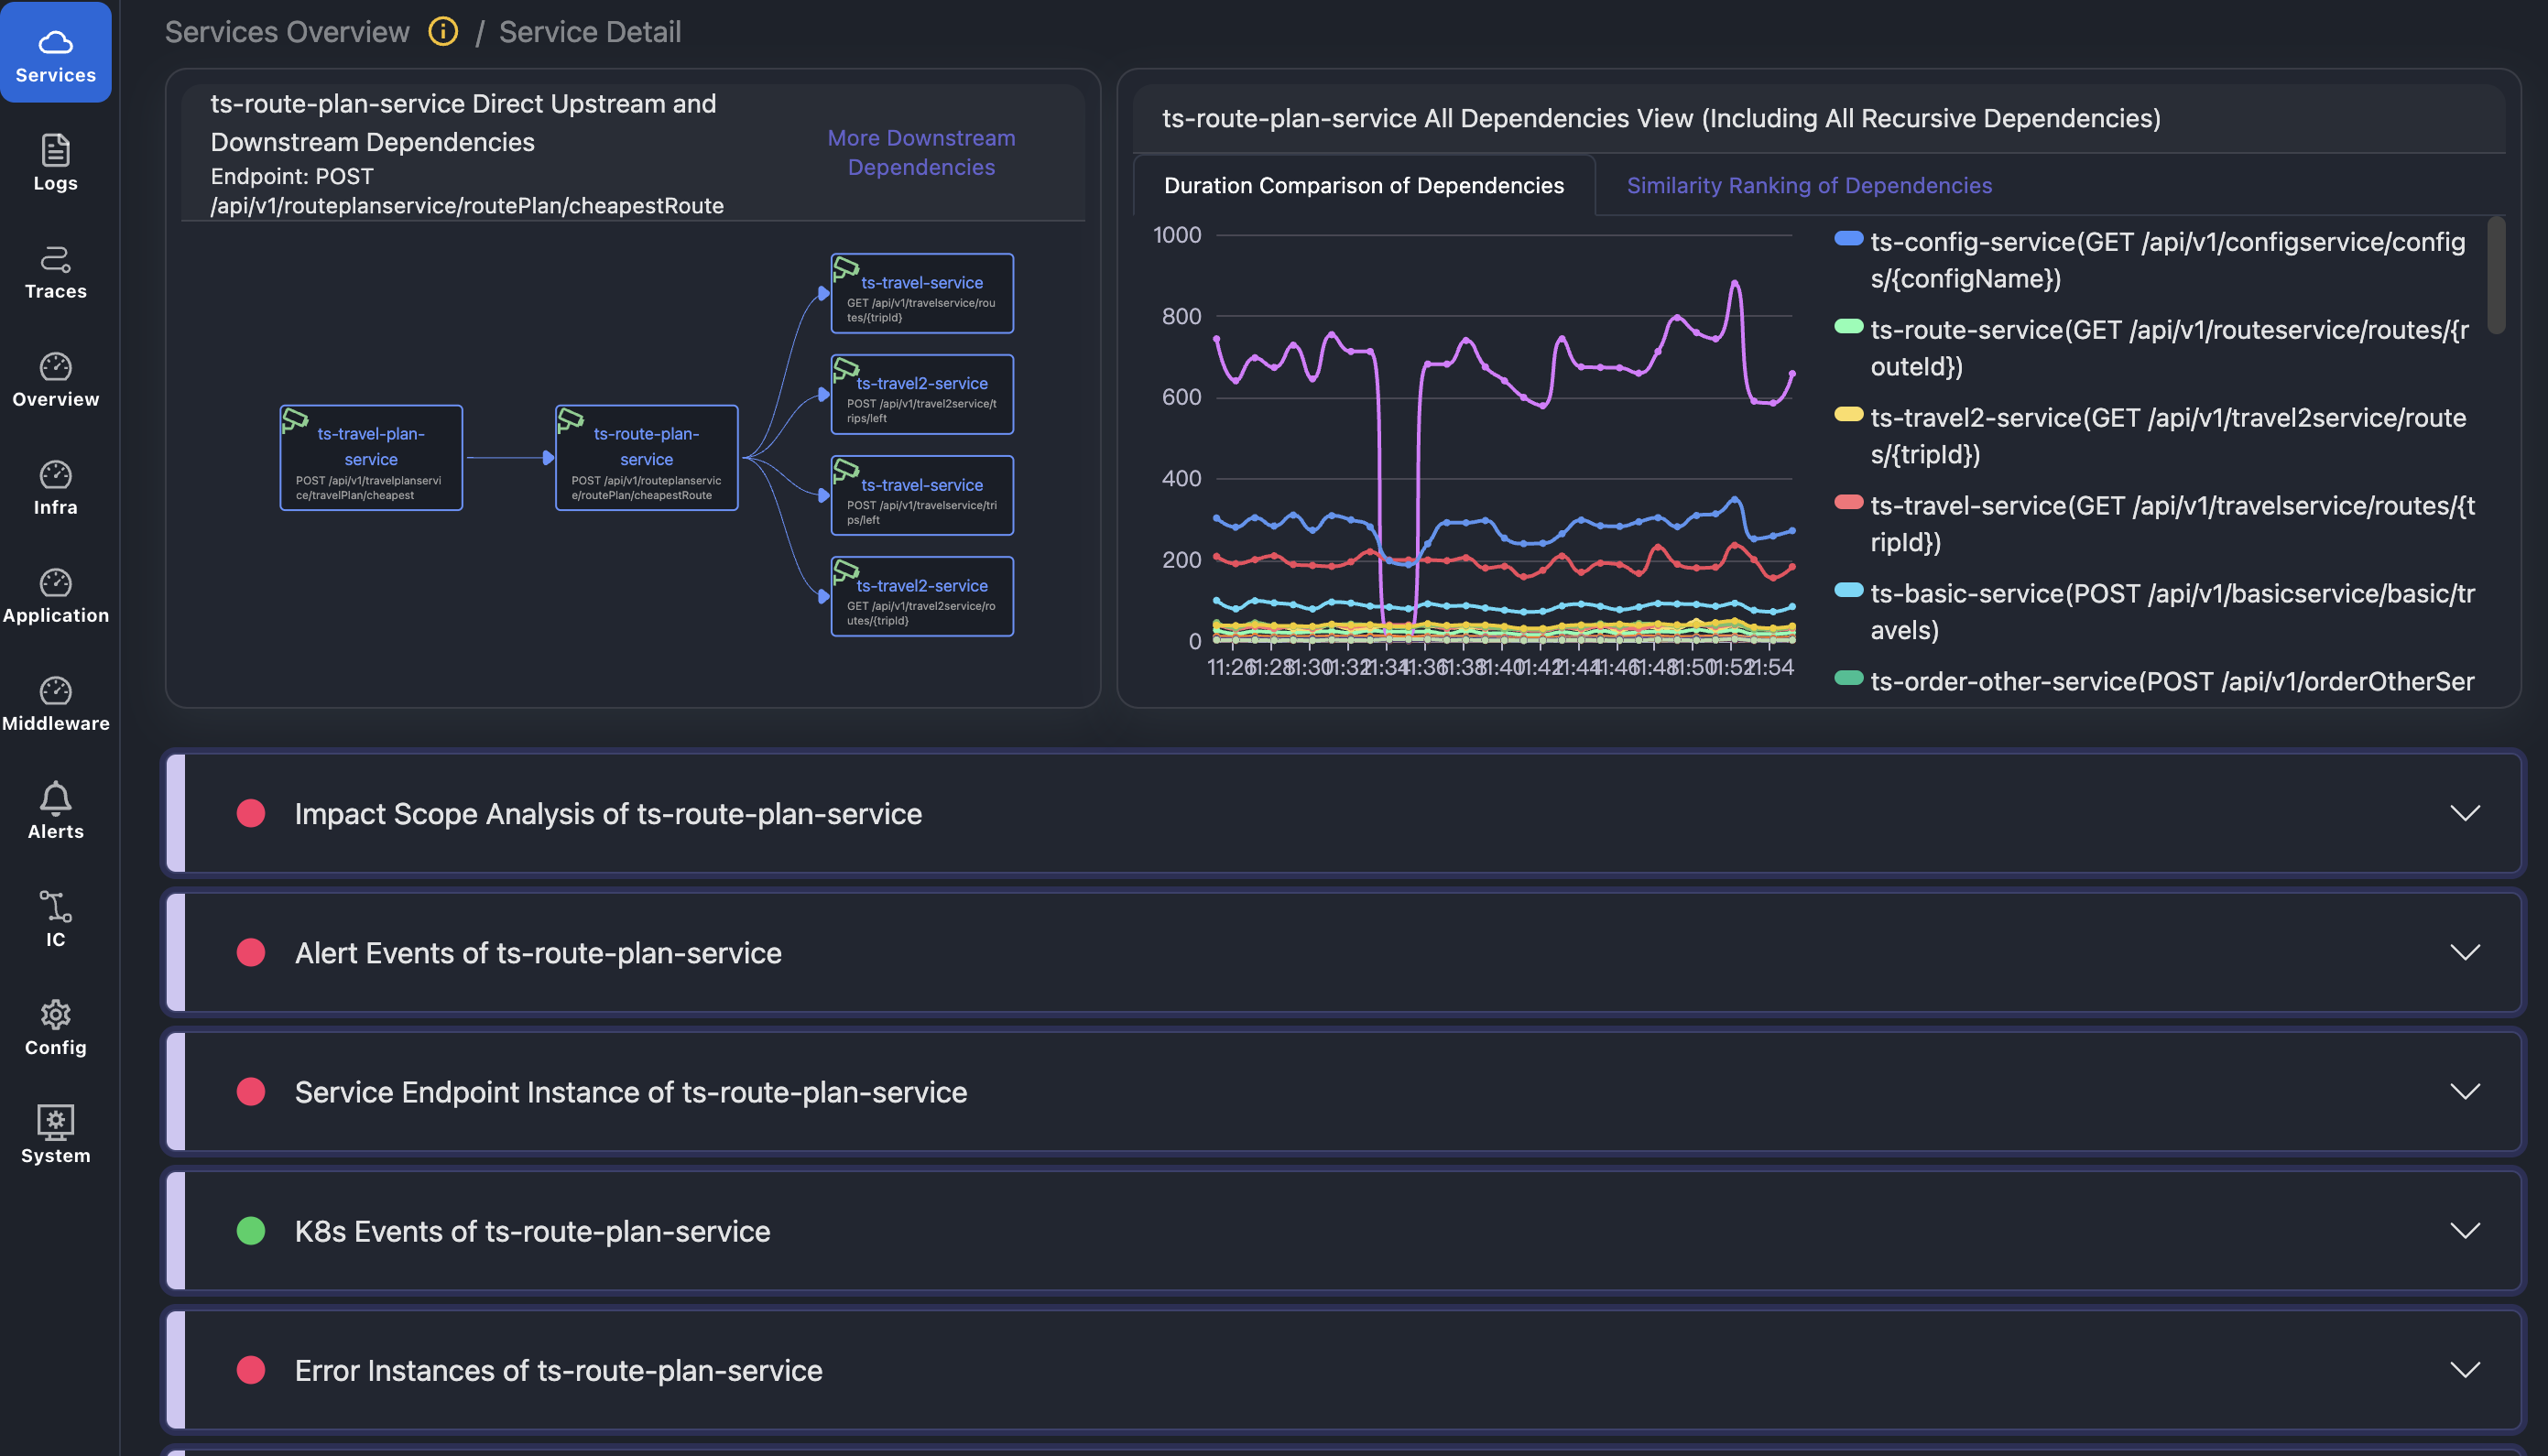
Task: Open the Services panel in sidebar
Action: (55, 50)
